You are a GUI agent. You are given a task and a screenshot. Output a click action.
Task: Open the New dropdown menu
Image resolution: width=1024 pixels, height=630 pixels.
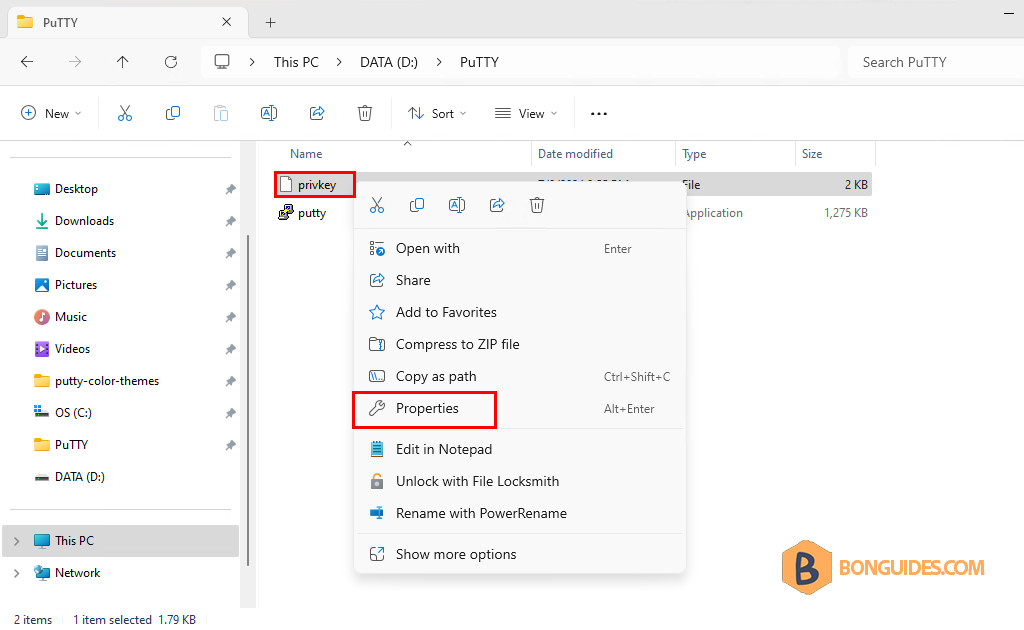tap(52, 114)
